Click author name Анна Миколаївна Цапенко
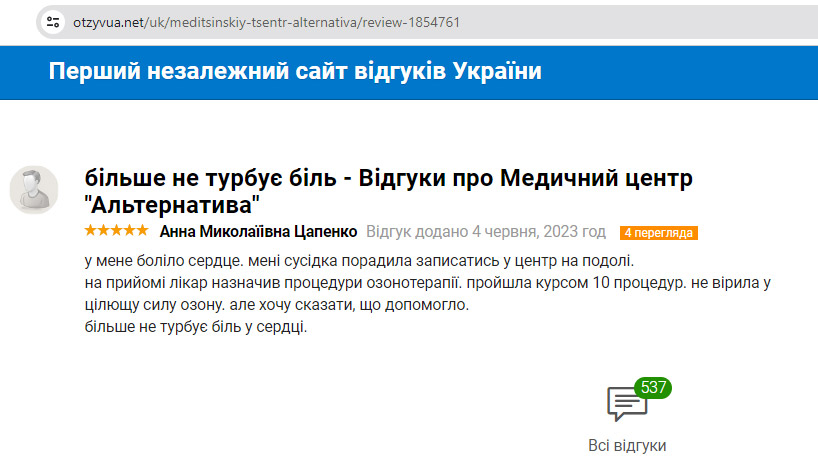 pyautogui.click(x=258, y=232)
